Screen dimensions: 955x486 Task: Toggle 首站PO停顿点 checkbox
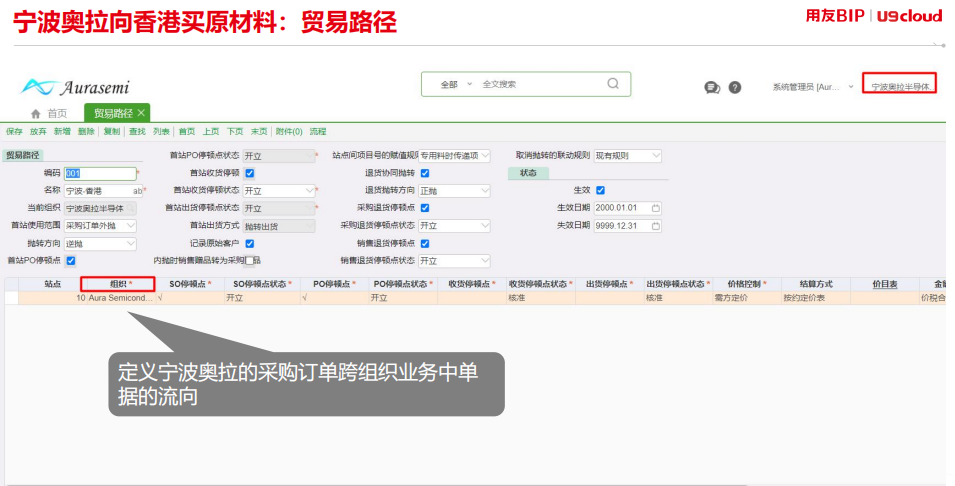tap(71, 261)
